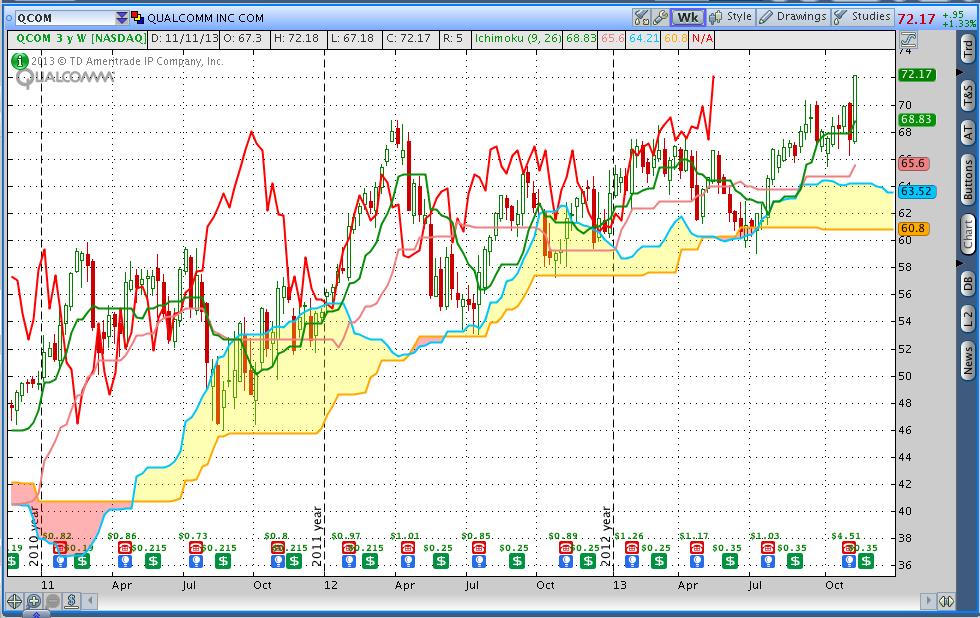Click the '+1.33%' change readout
980x618 pixels.
tap(959, 24)
